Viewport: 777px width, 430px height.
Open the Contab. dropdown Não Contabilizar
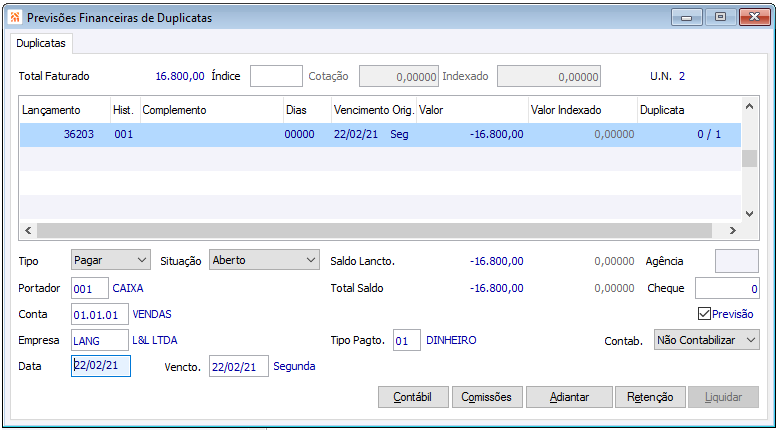pos(707,340)
